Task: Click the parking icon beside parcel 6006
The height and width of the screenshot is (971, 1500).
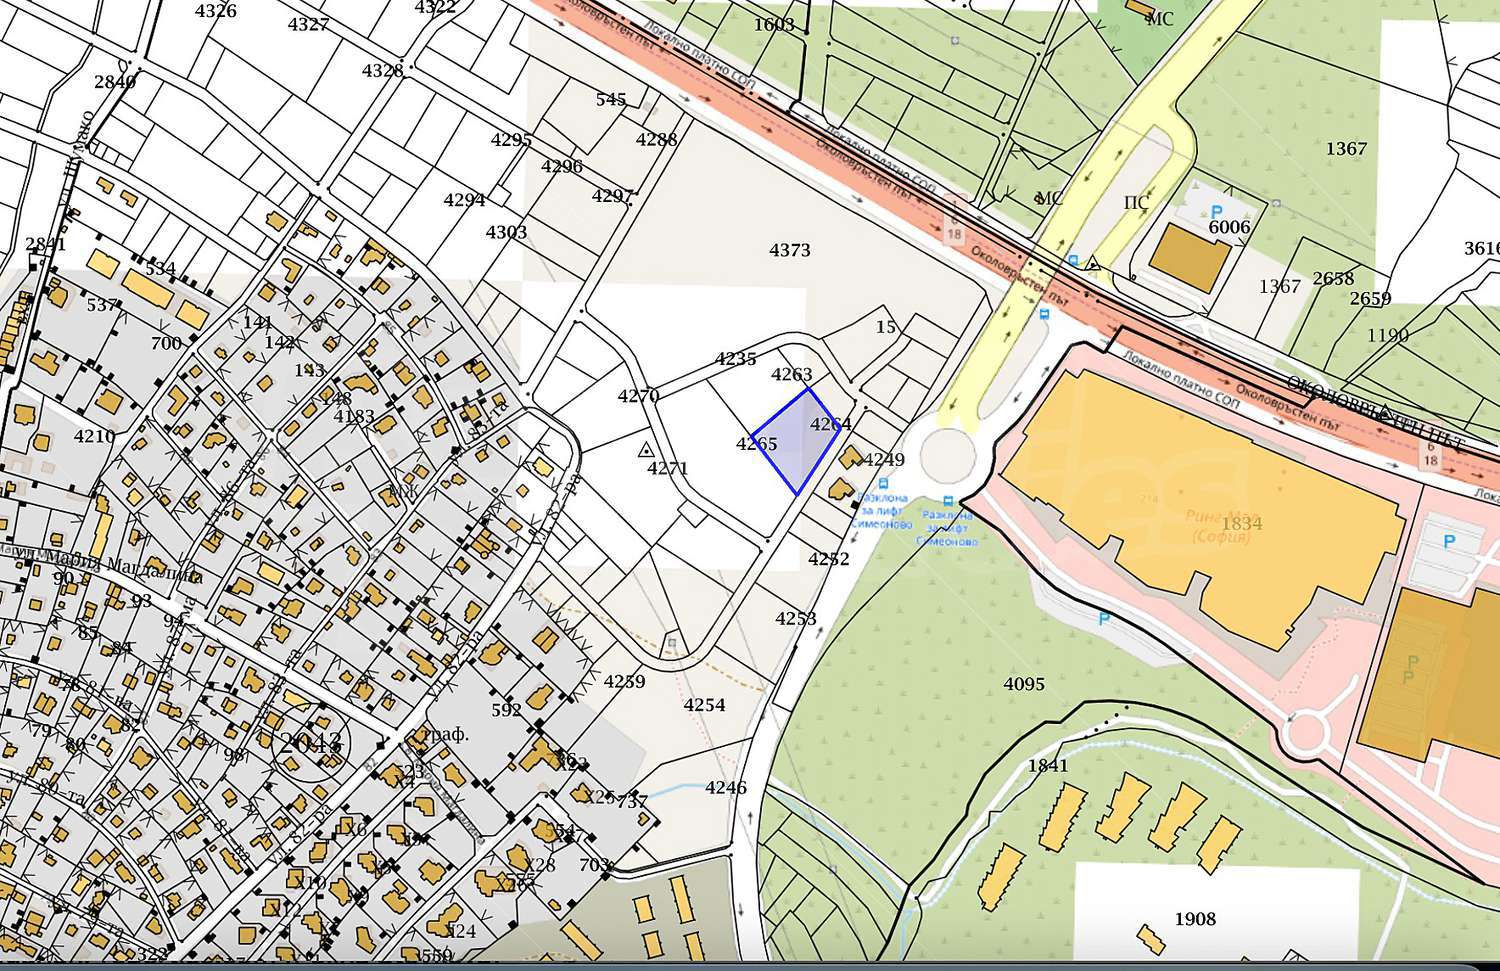Action: click(1217, 211)
